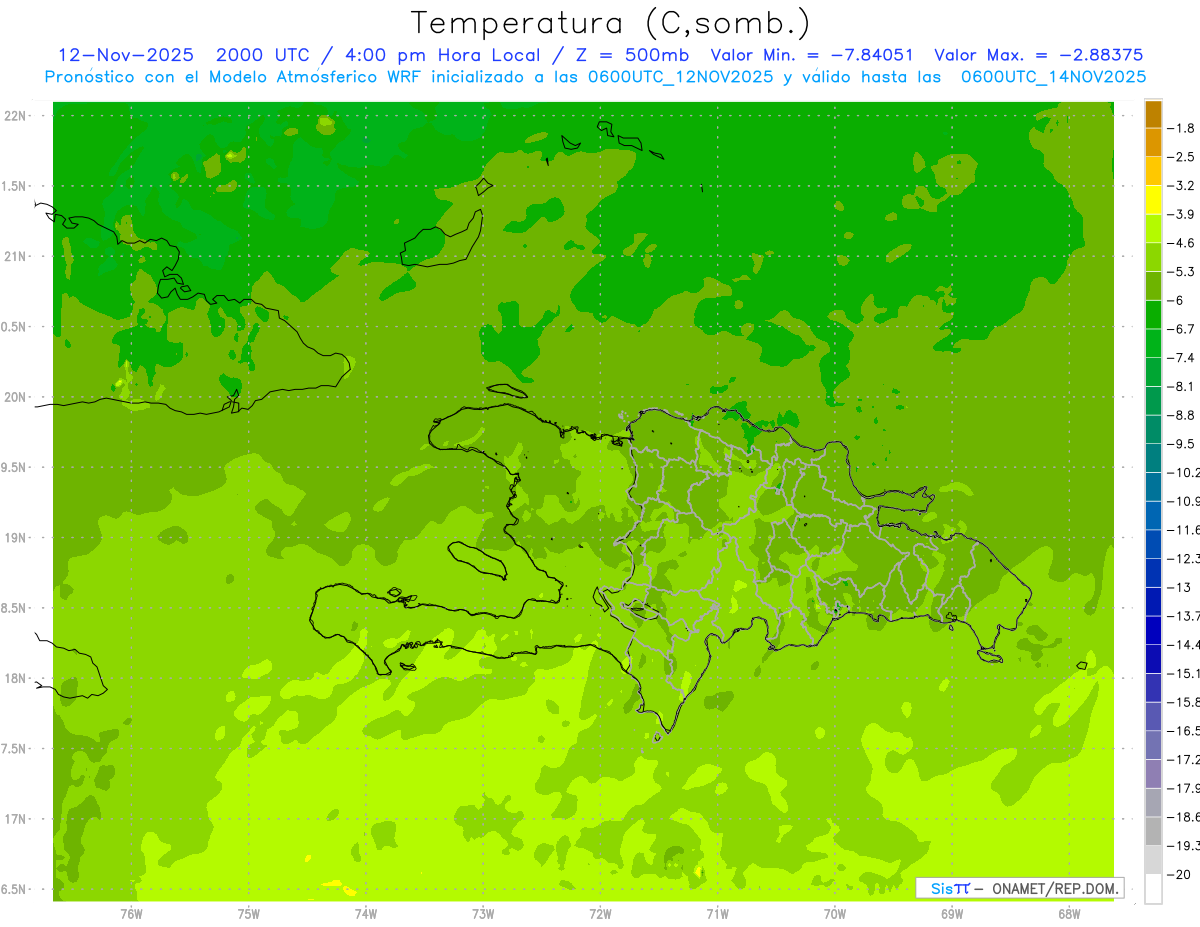Image resolution: width=1200 pixels, height=927 pixels.
Task: Click the '69W' longitude axis label
Action: [x=952, y=914]
